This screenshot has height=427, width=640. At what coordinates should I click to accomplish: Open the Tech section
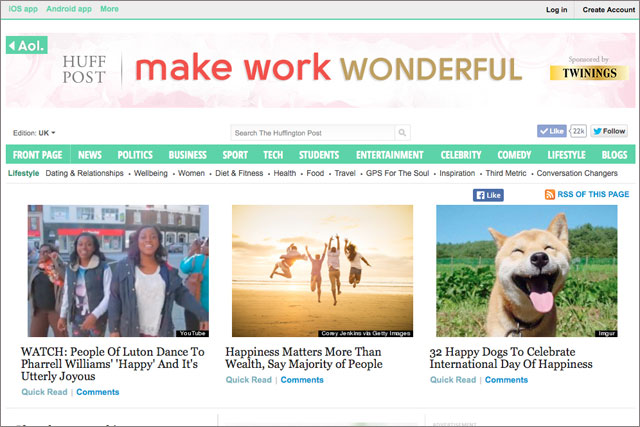click(x=273, y=155)
